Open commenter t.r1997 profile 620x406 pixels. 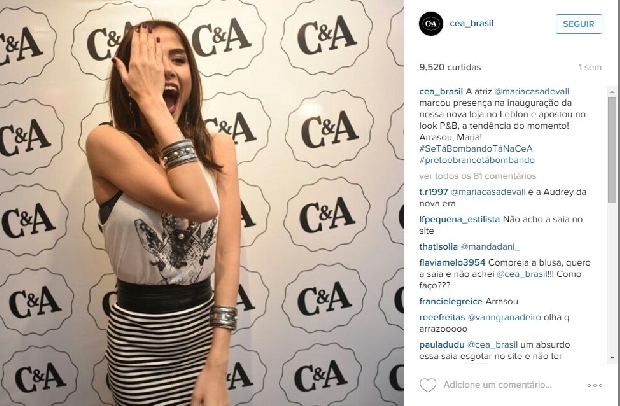click(x=434, y=192)
